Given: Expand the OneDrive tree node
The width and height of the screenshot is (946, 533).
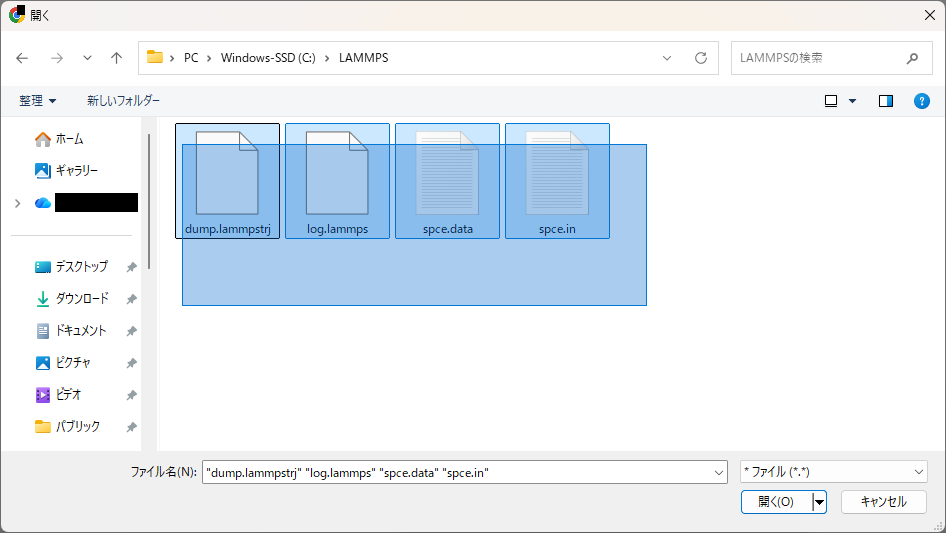Looking at the screenshot, I should point(17,203).
